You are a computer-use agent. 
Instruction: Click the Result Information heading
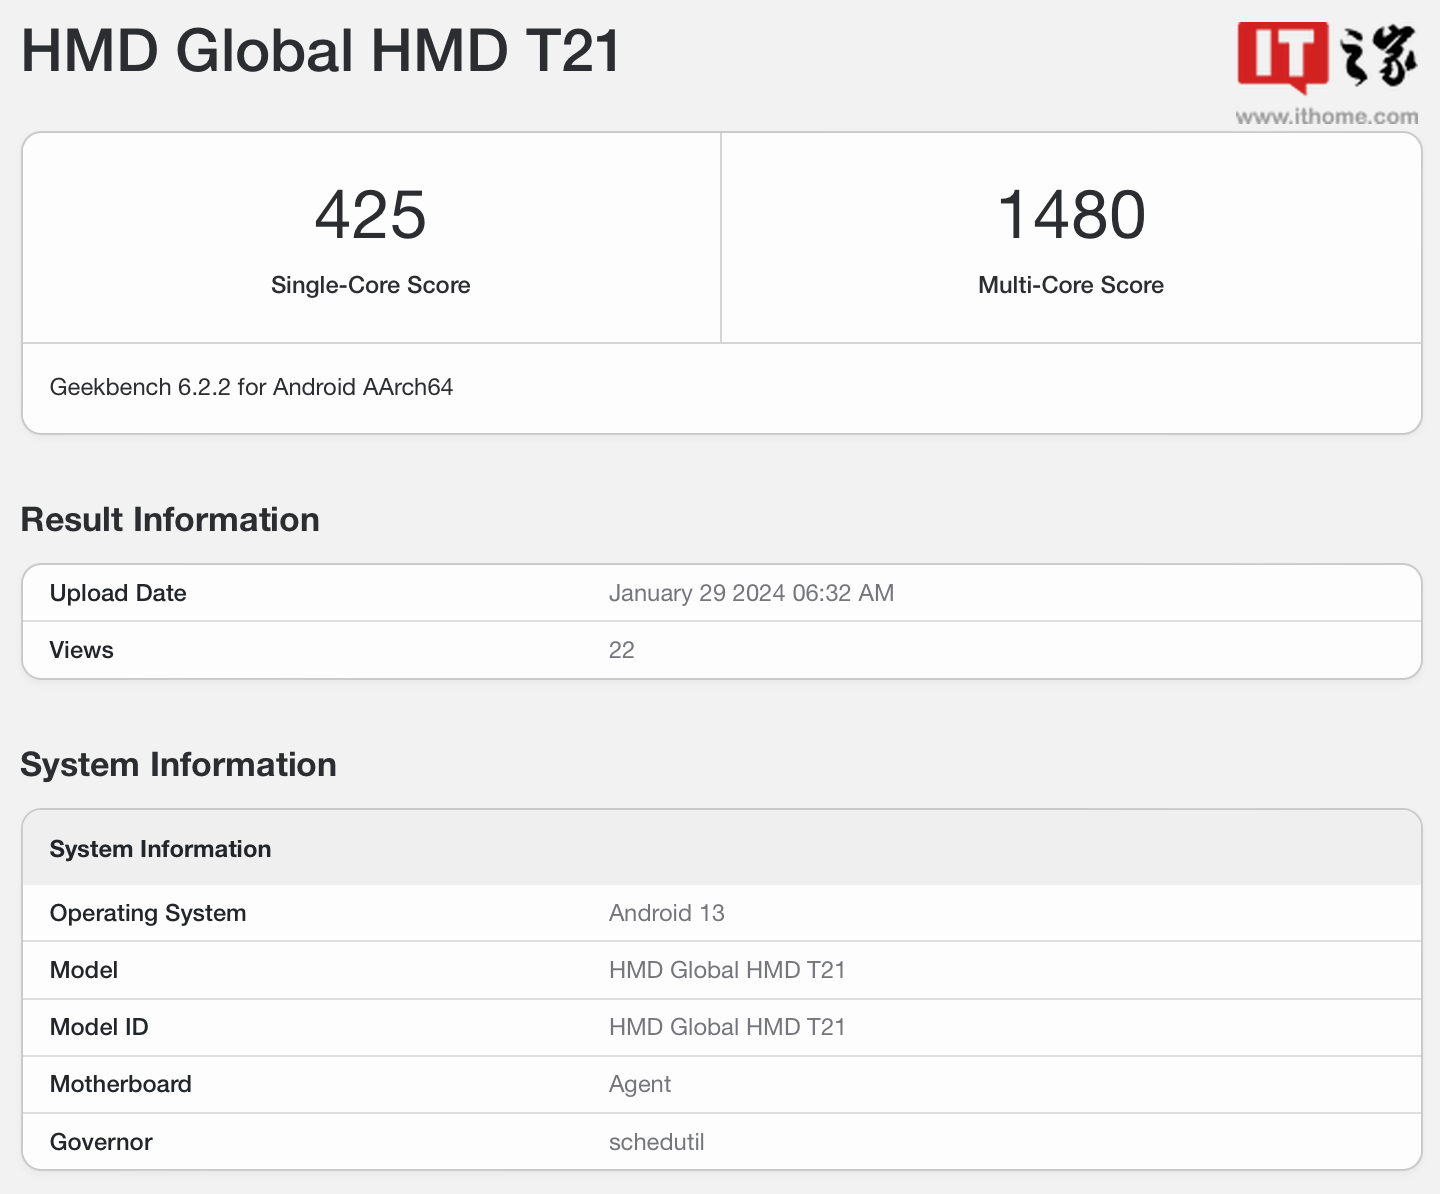click(170, 520)
